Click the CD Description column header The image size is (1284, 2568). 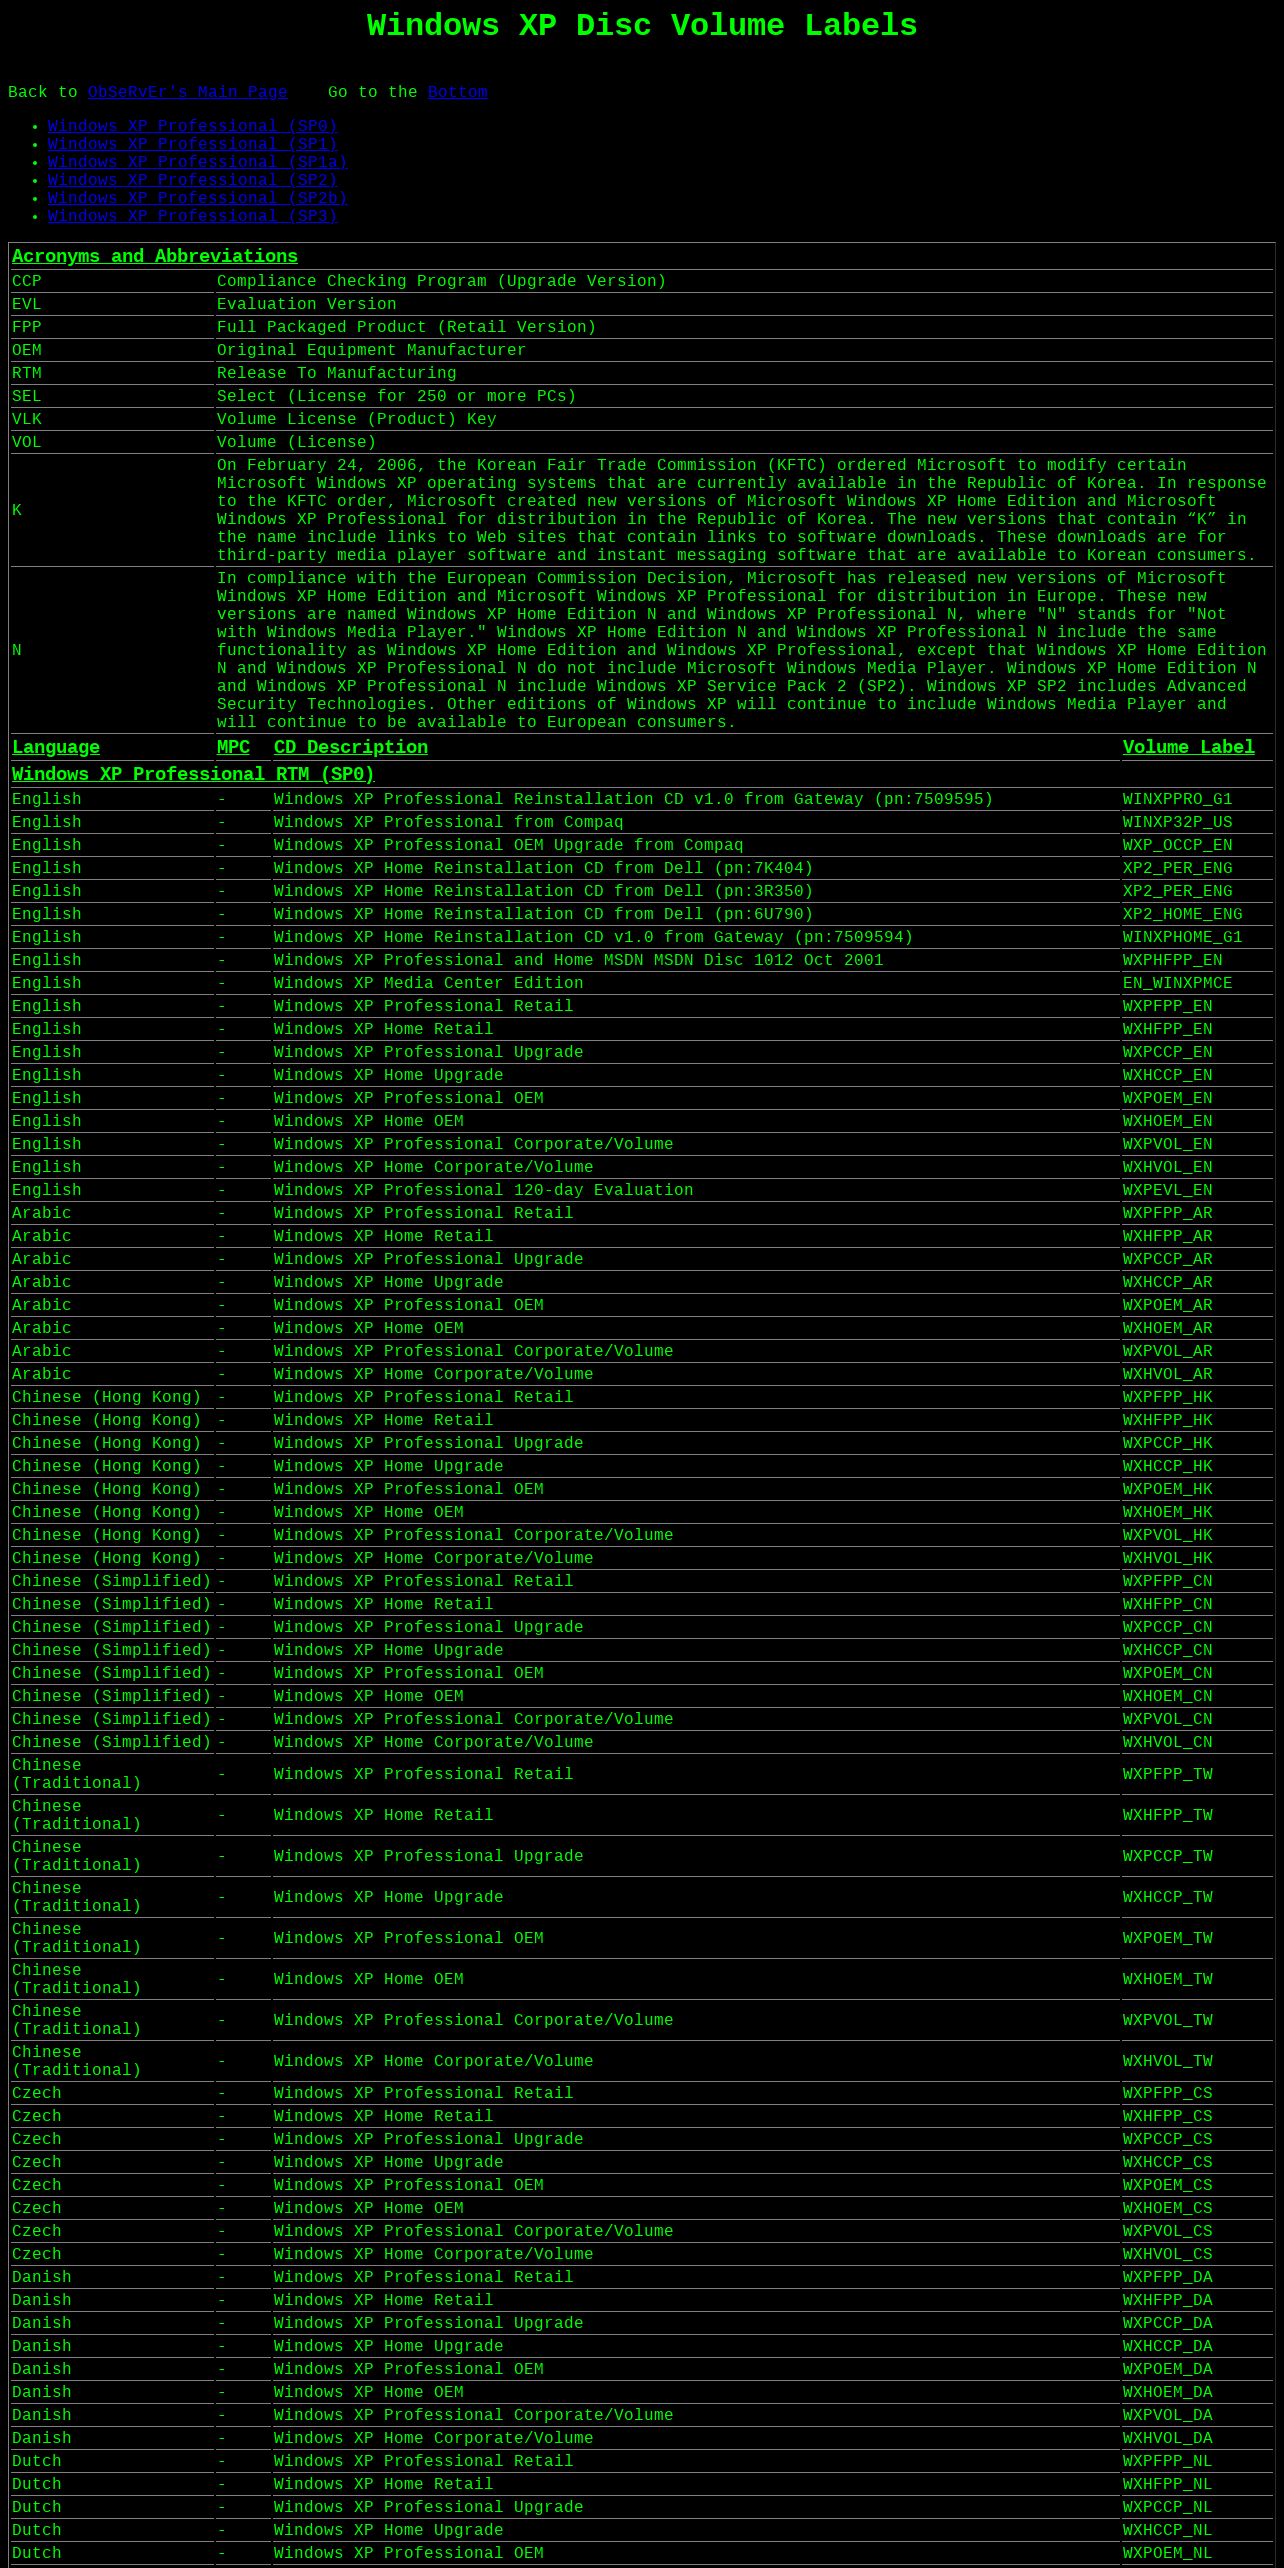click(351, 747)
